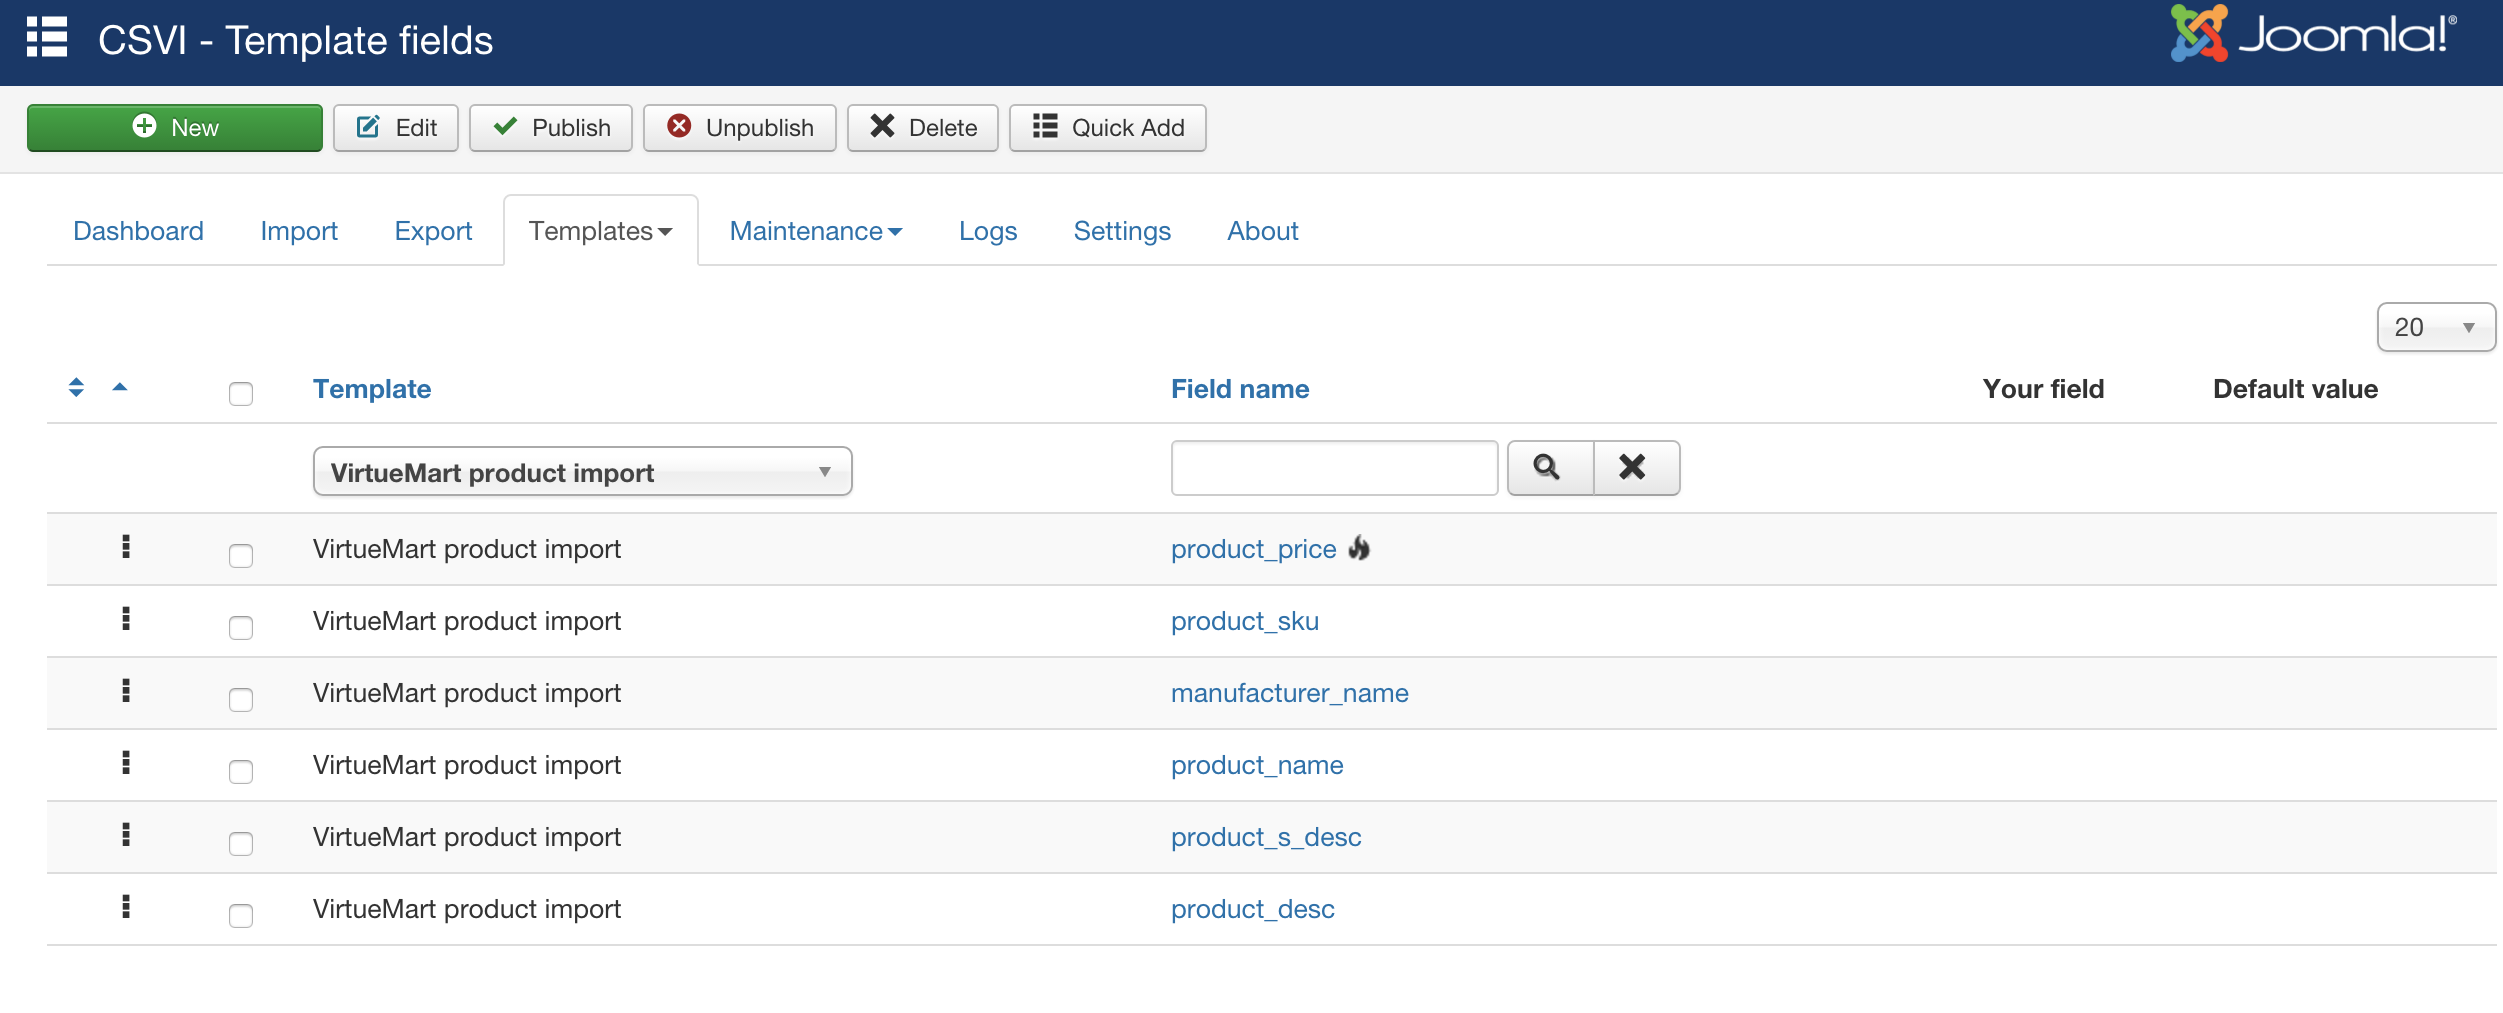The image size is (2503, 1013).
Task: Click the Your field column header
Action: (2043, 389)
